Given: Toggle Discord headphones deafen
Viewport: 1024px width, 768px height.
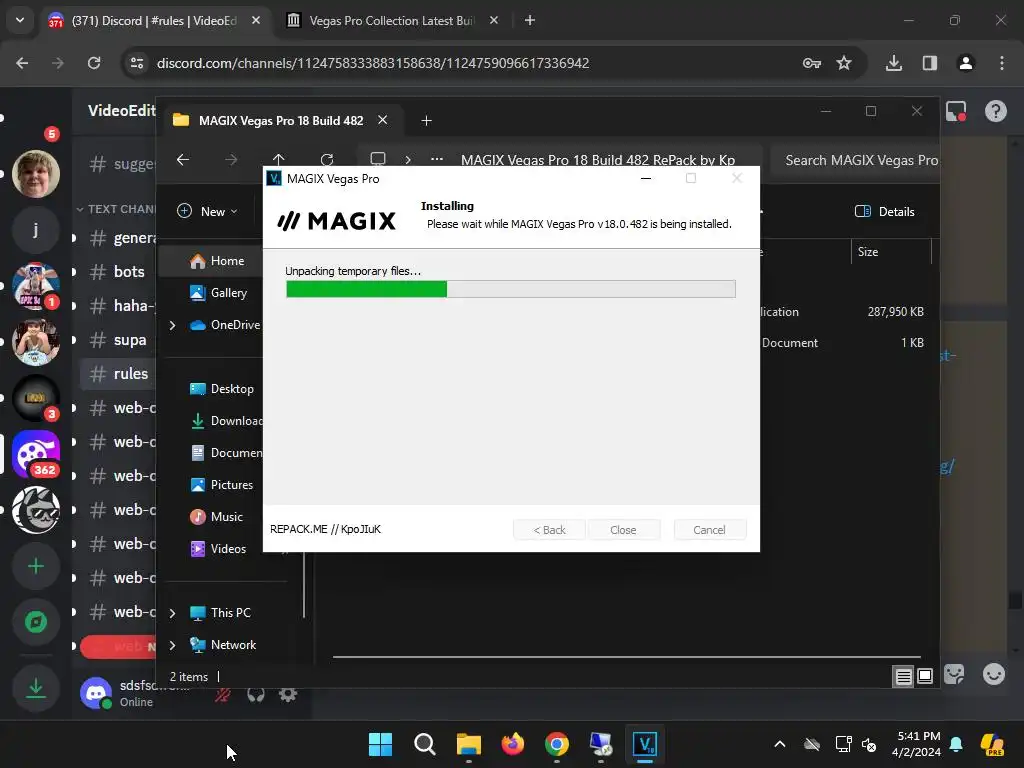Looking at the screenshot, I should pyautogui.click(x=255, y=694).
